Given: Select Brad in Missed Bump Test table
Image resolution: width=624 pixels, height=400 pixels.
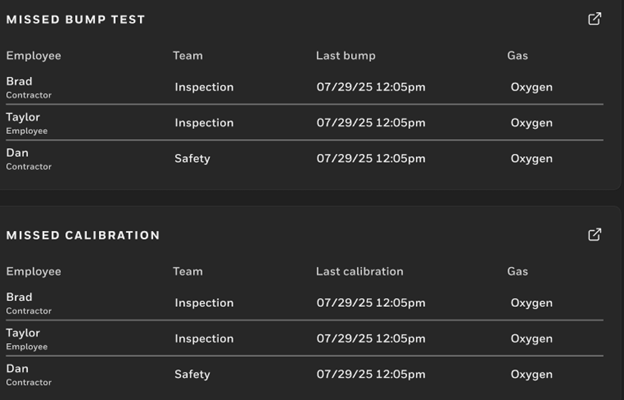Looking at the screenshot, I should pyautogui.click(x=19, y=81).
